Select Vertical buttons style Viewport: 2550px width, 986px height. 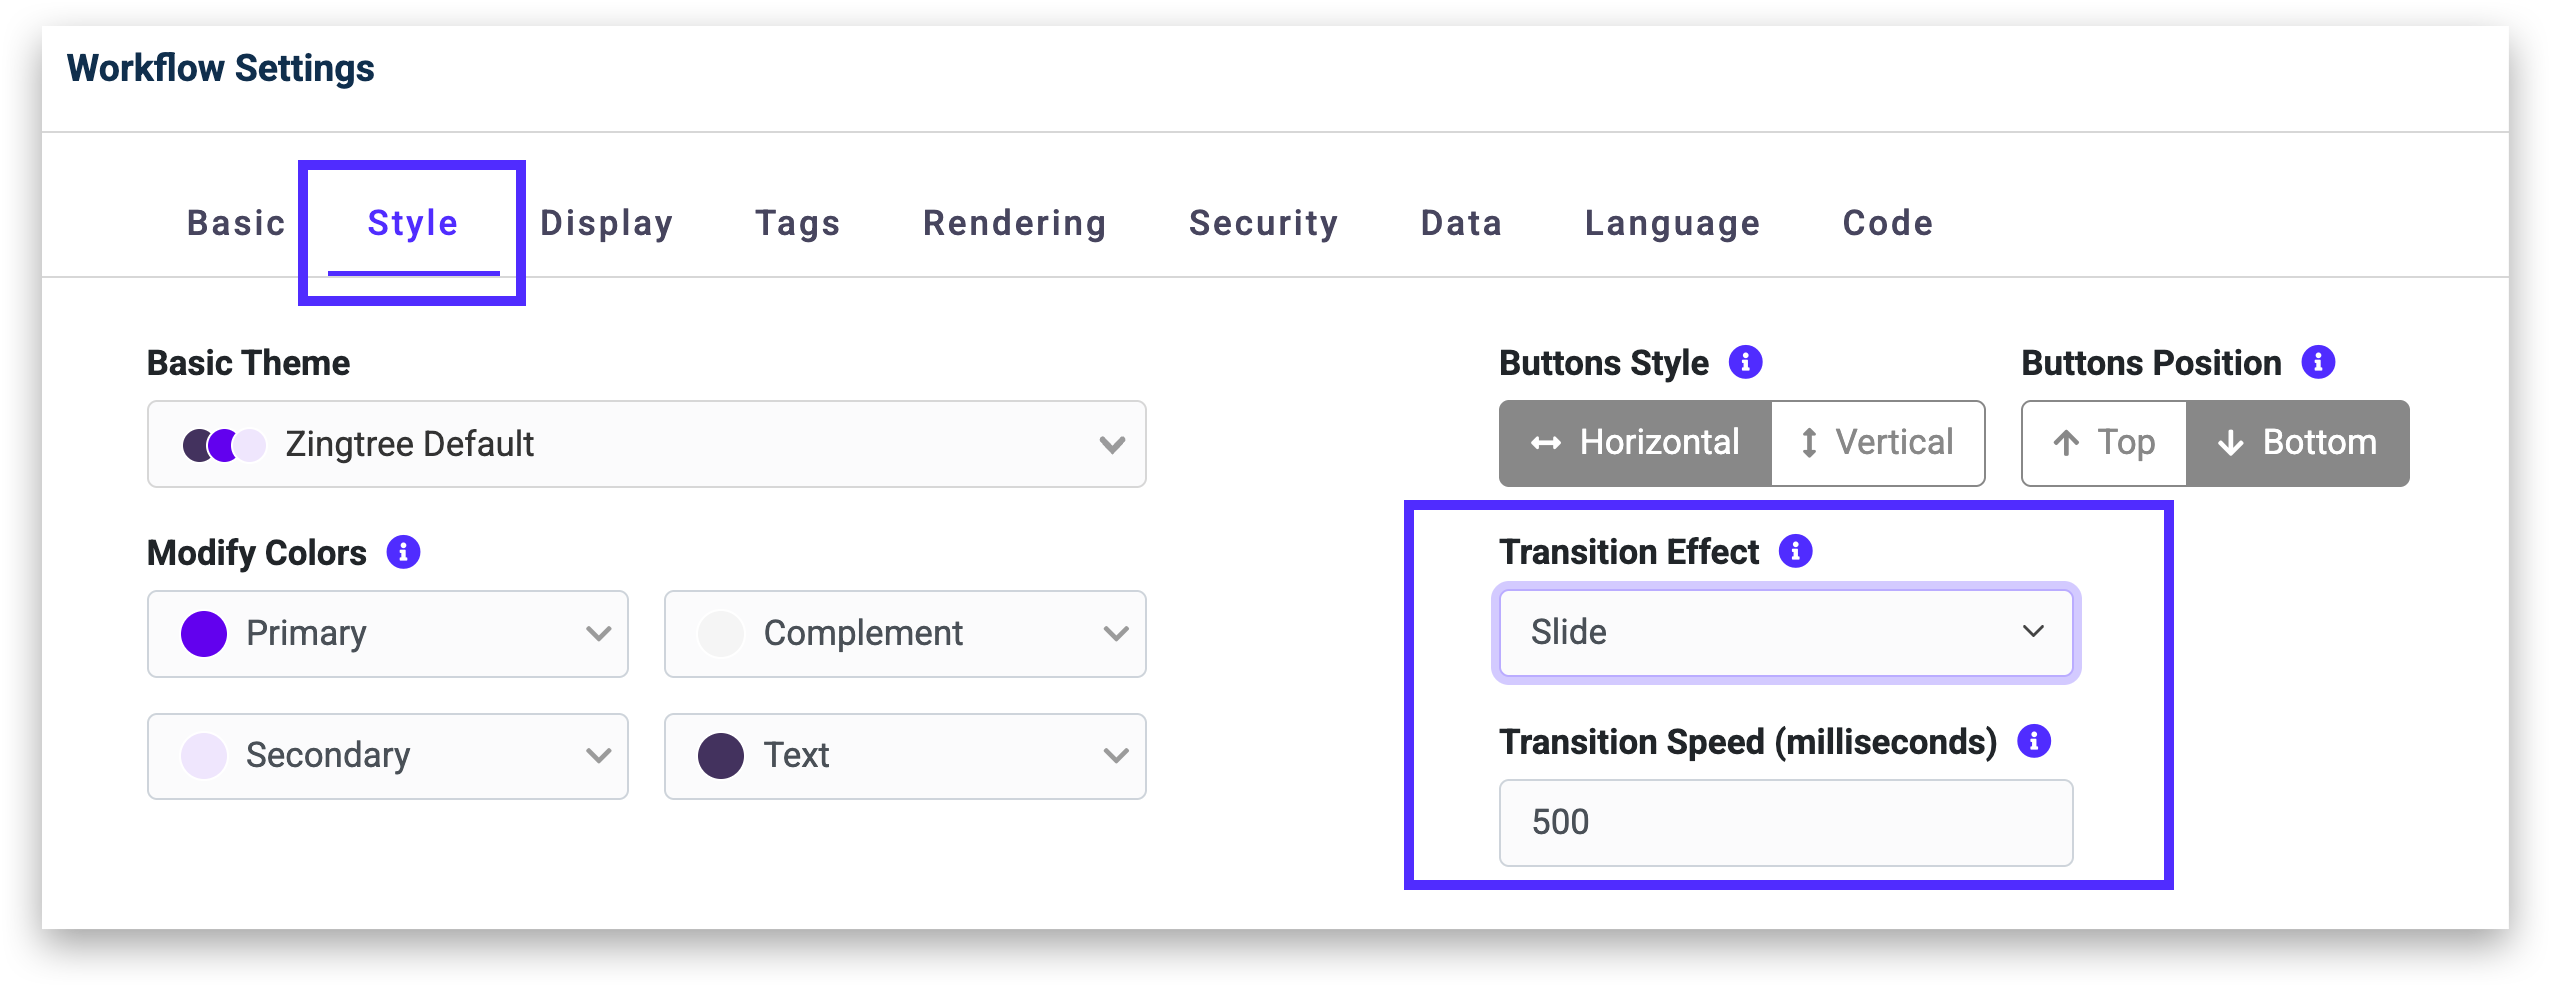click(1877, 443)
